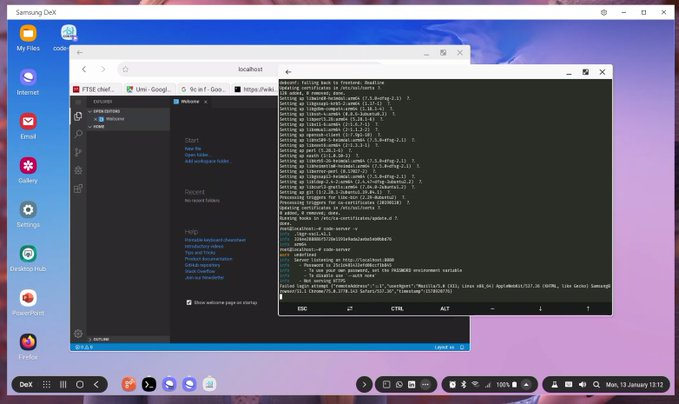This screenshot has width=679, height=404.
Task: Click the notifications bell in the VS Code status bar
Action: pyautogui.click(x=462, y=347)
